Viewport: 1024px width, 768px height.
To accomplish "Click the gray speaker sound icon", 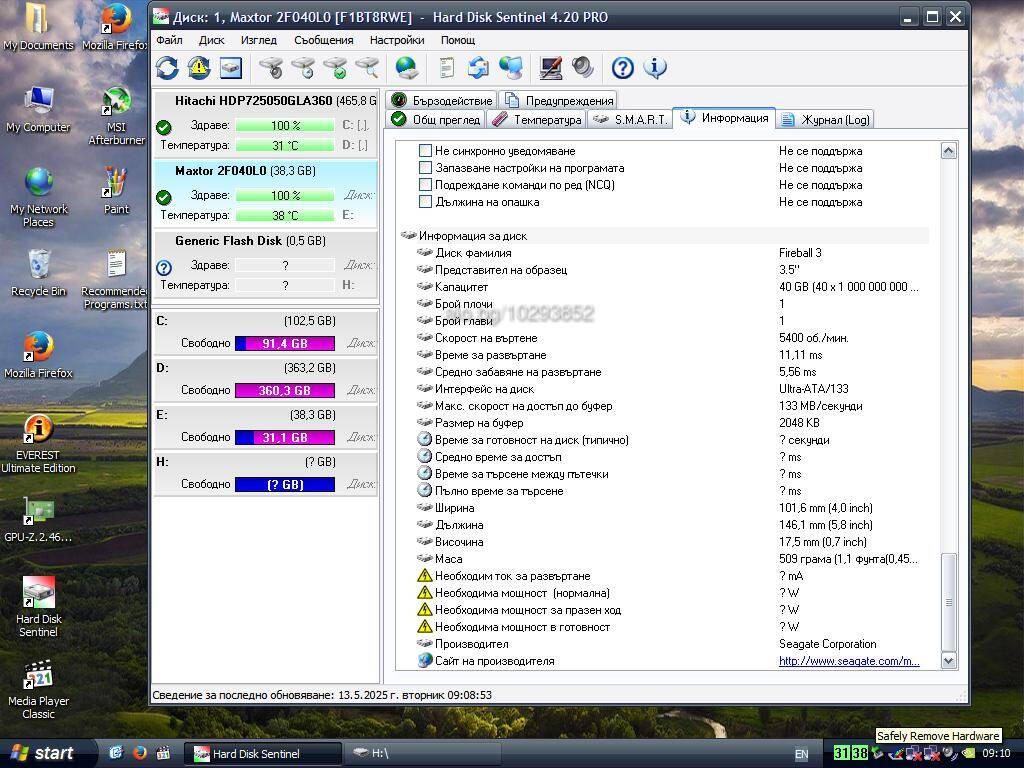I will (583, 67).
